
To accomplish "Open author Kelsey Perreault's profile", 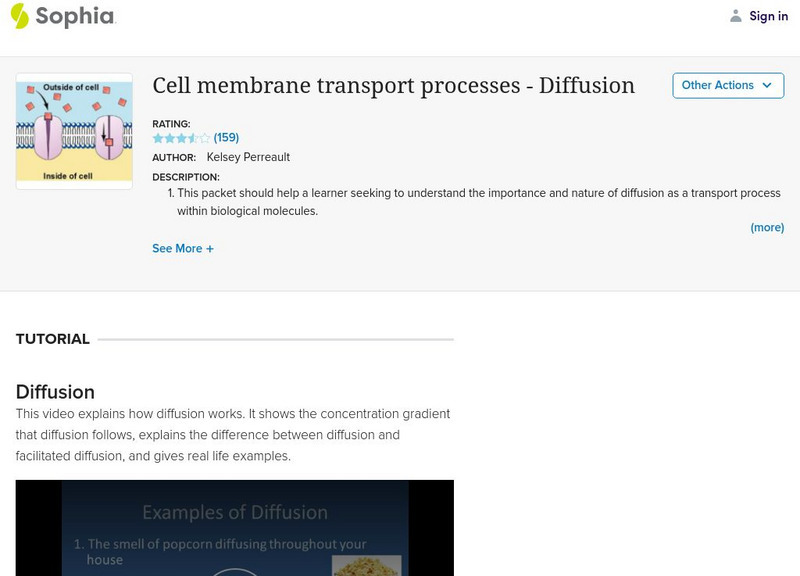I will click(x=248, y=157).
